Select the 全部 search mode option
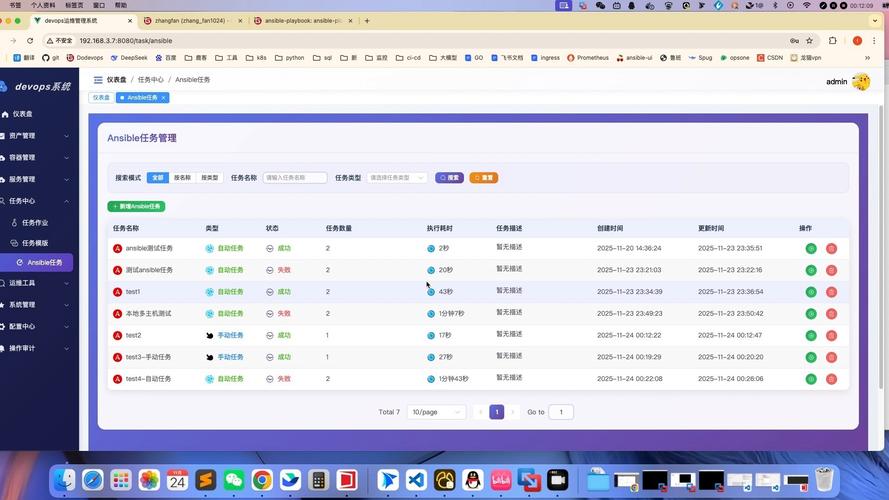The image size is (889, 500). [x=158, y=178]
